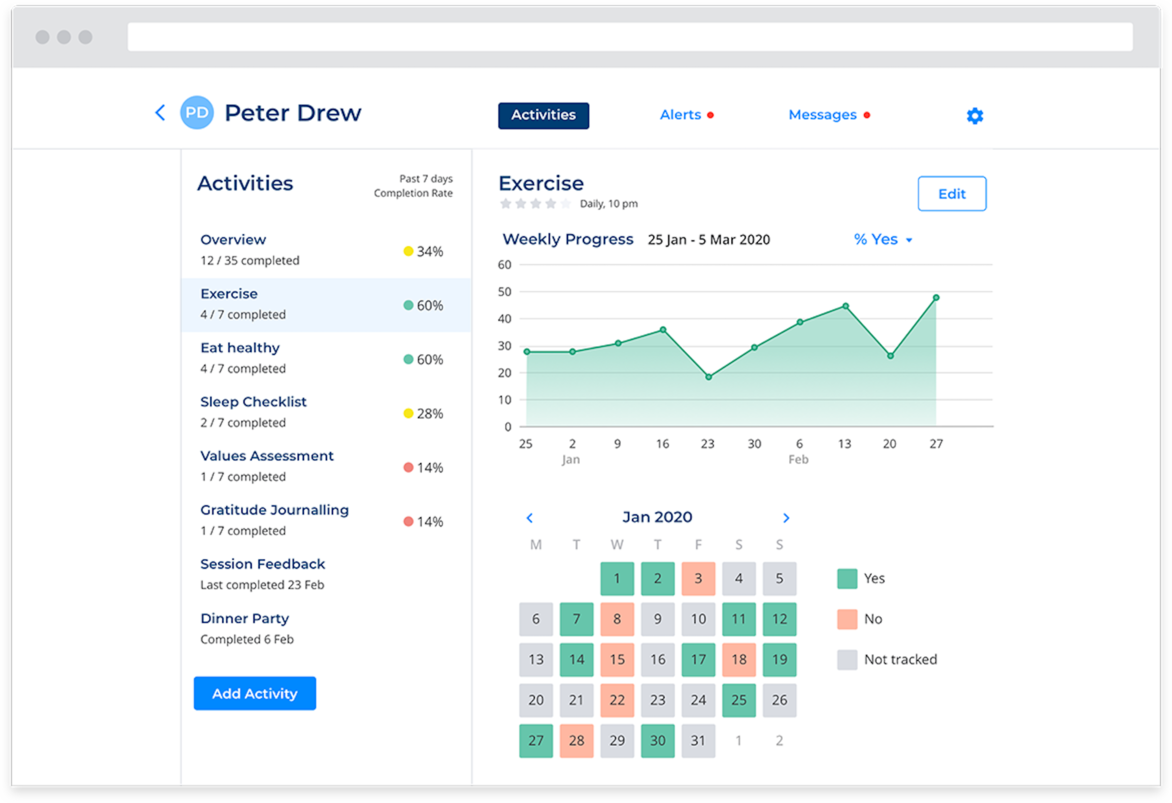
Task: Toggle calendar day 15 in January
Action: pyautogui.click(x=617, y=660)
